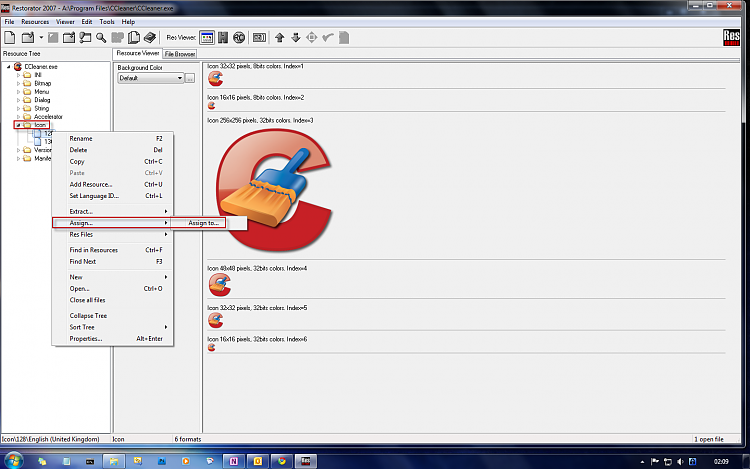
Task: Click the New file toolbar icon
Action: click(10, 37)
